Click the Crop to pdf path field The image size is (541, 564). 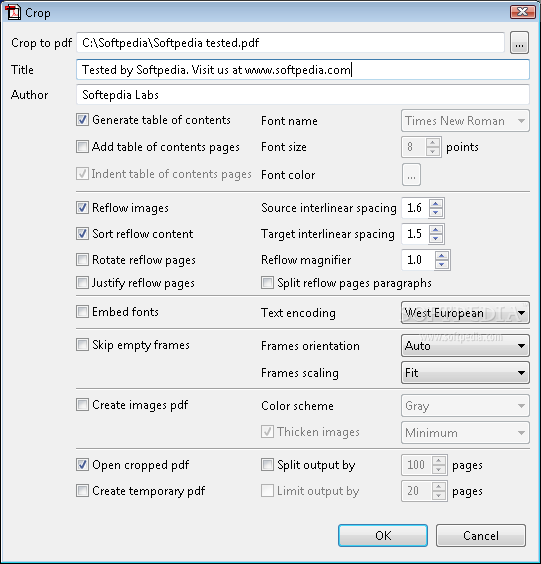(290, 43)
